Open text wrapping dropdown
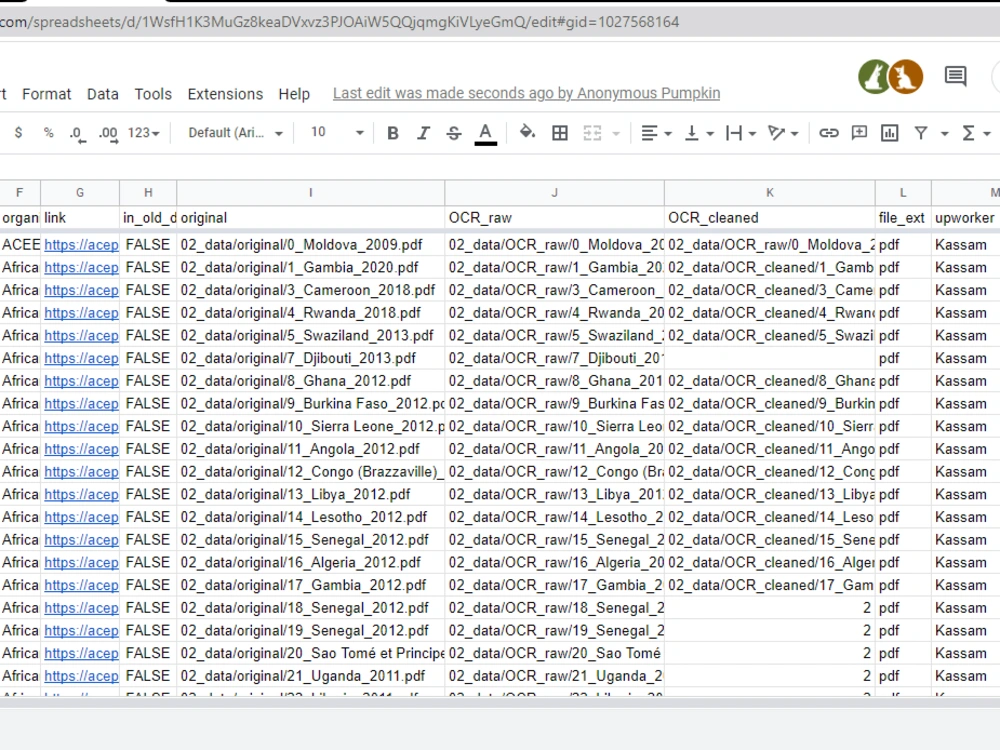The image size is (1000, 750). point(740,133)
